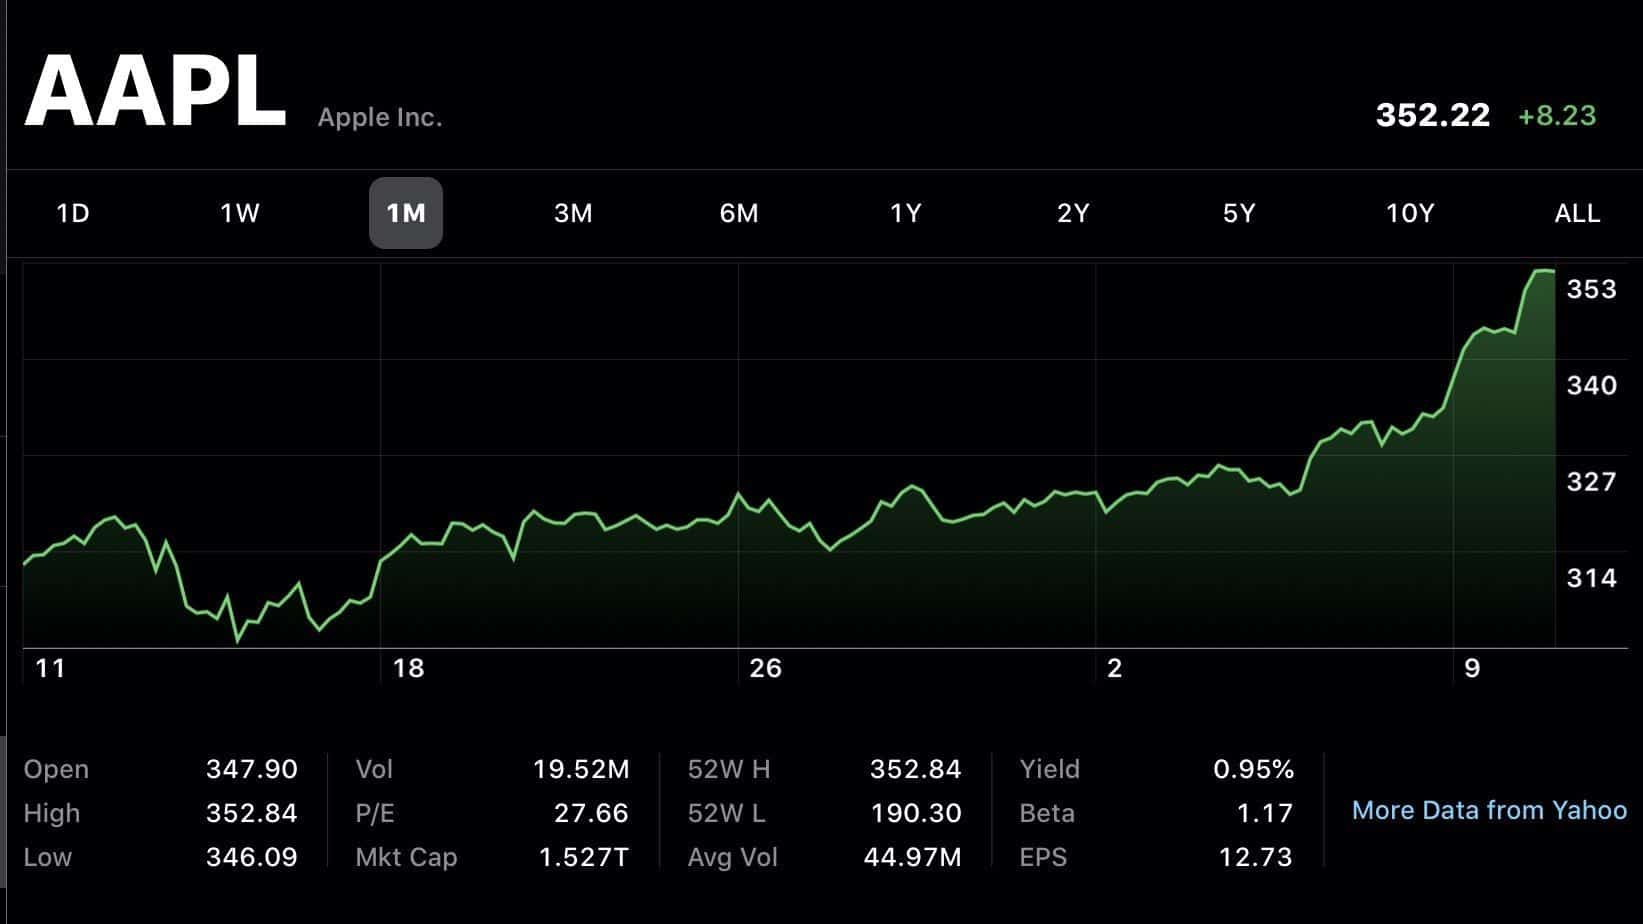This screenshot has width=1643, height=924.
Task: Click the 353 price axis label
Action: 1591,289
